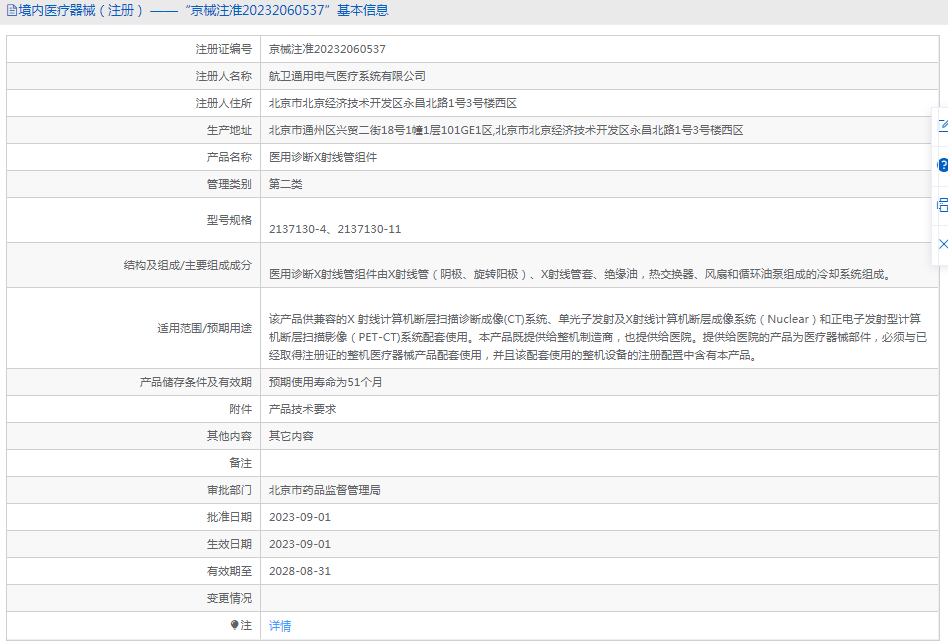Open the 详情 link in the bottom row
The image size is (948, 643).
(280, 626)
